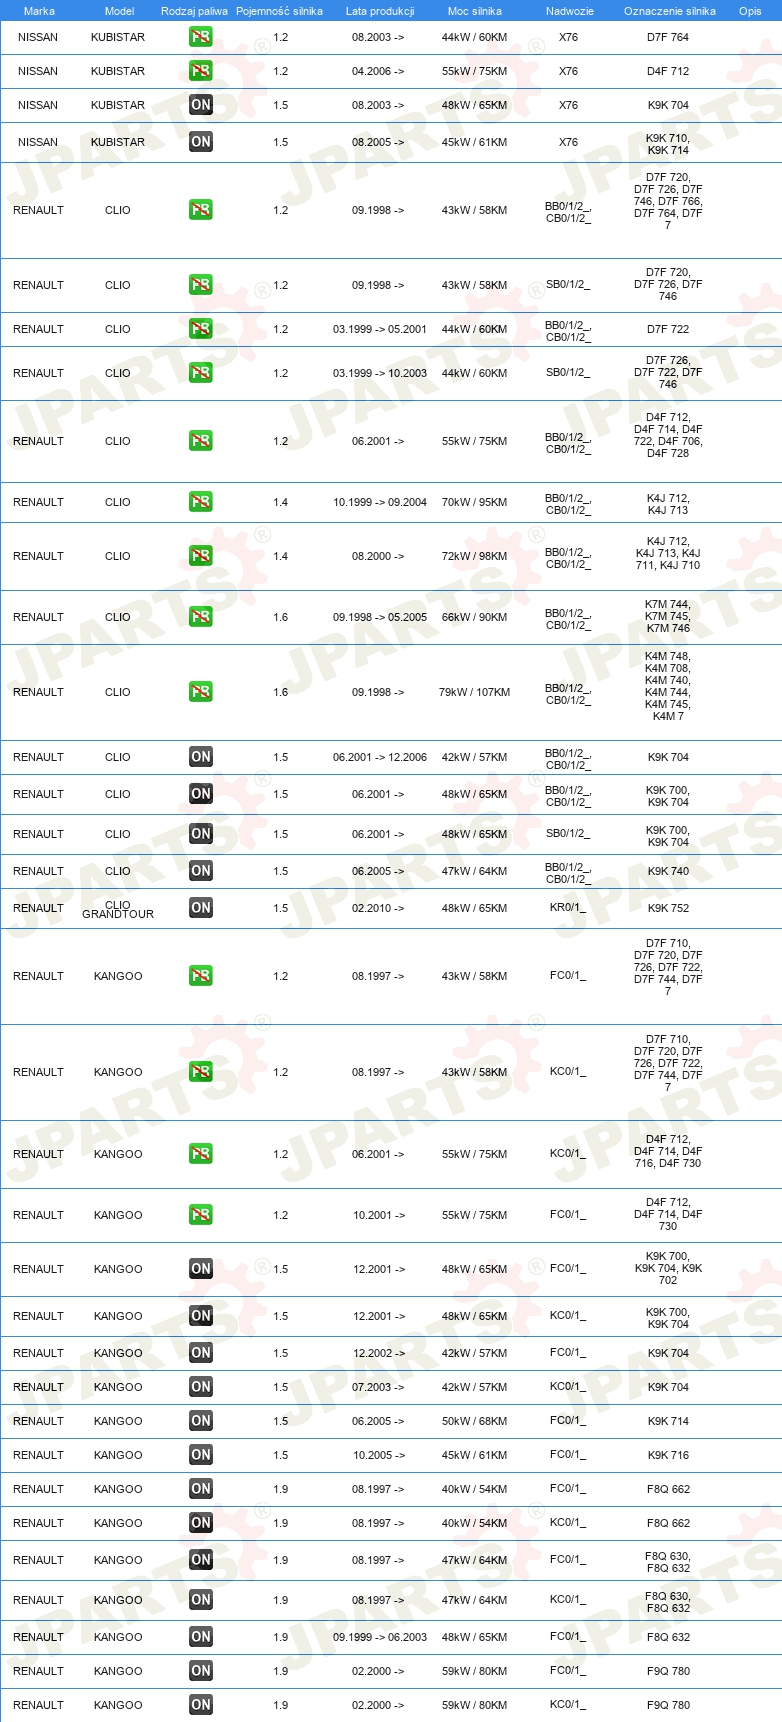Select the engine codes K7M 744, K7M 745, K7M 746
The width and height of the screenshot is (782, 1722).
pyautogui.click(x=668, y=616)
